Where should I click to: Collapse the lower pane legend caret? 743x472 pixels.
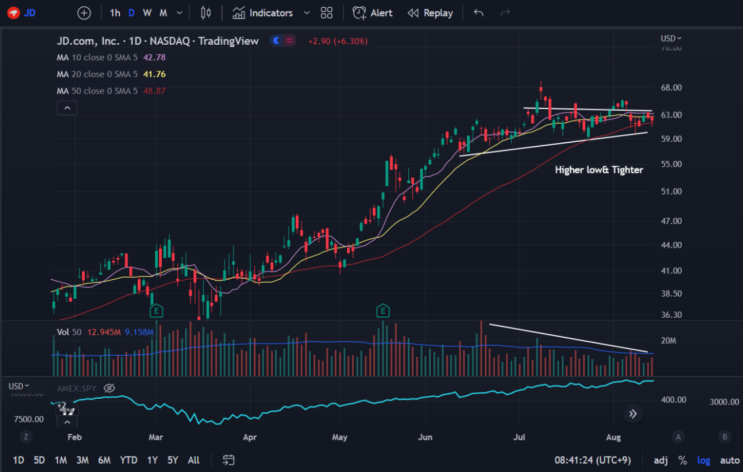coord(67,421)
